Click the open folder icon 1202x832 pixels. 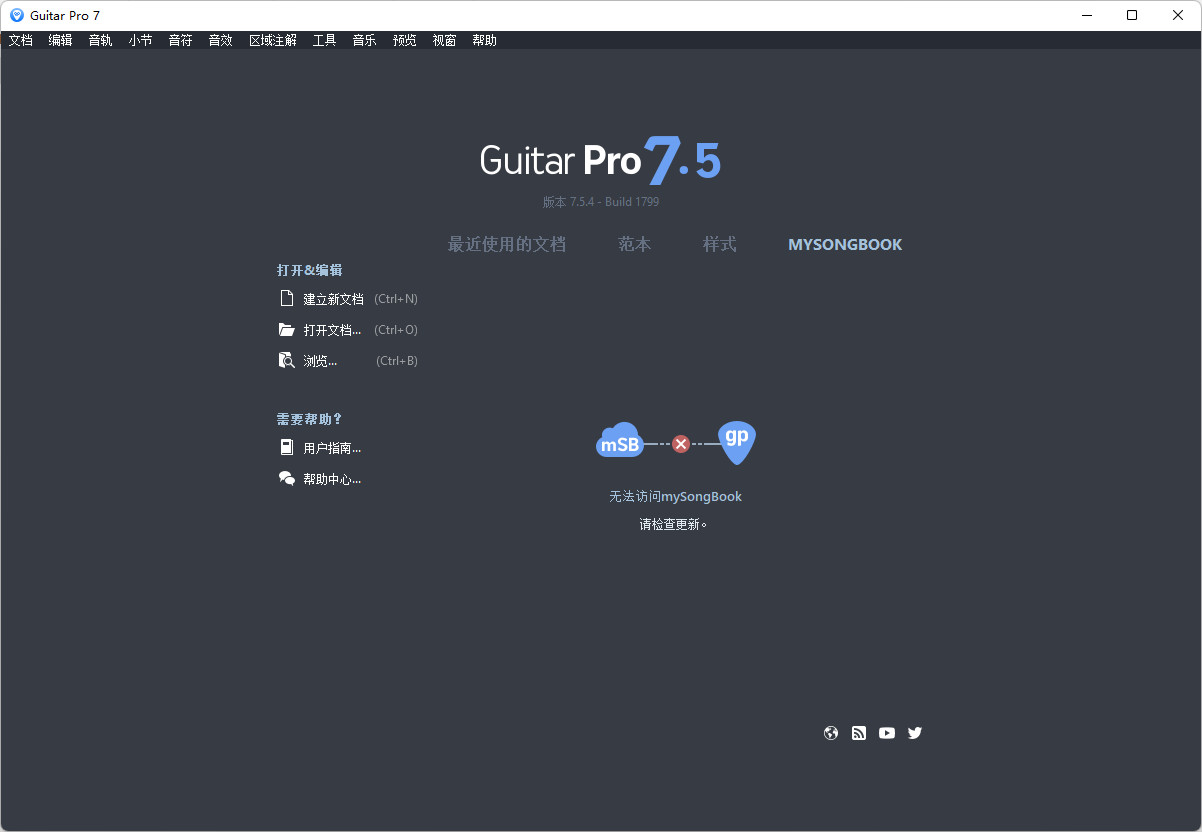[287, 330]
